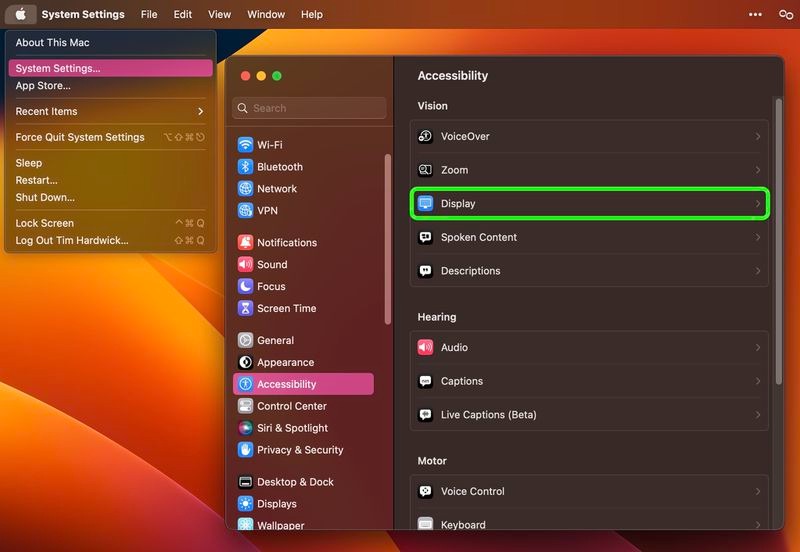Viewport: 800px width, 552px height.
Task: Click the Network globe icon
Action: (245, 189)
